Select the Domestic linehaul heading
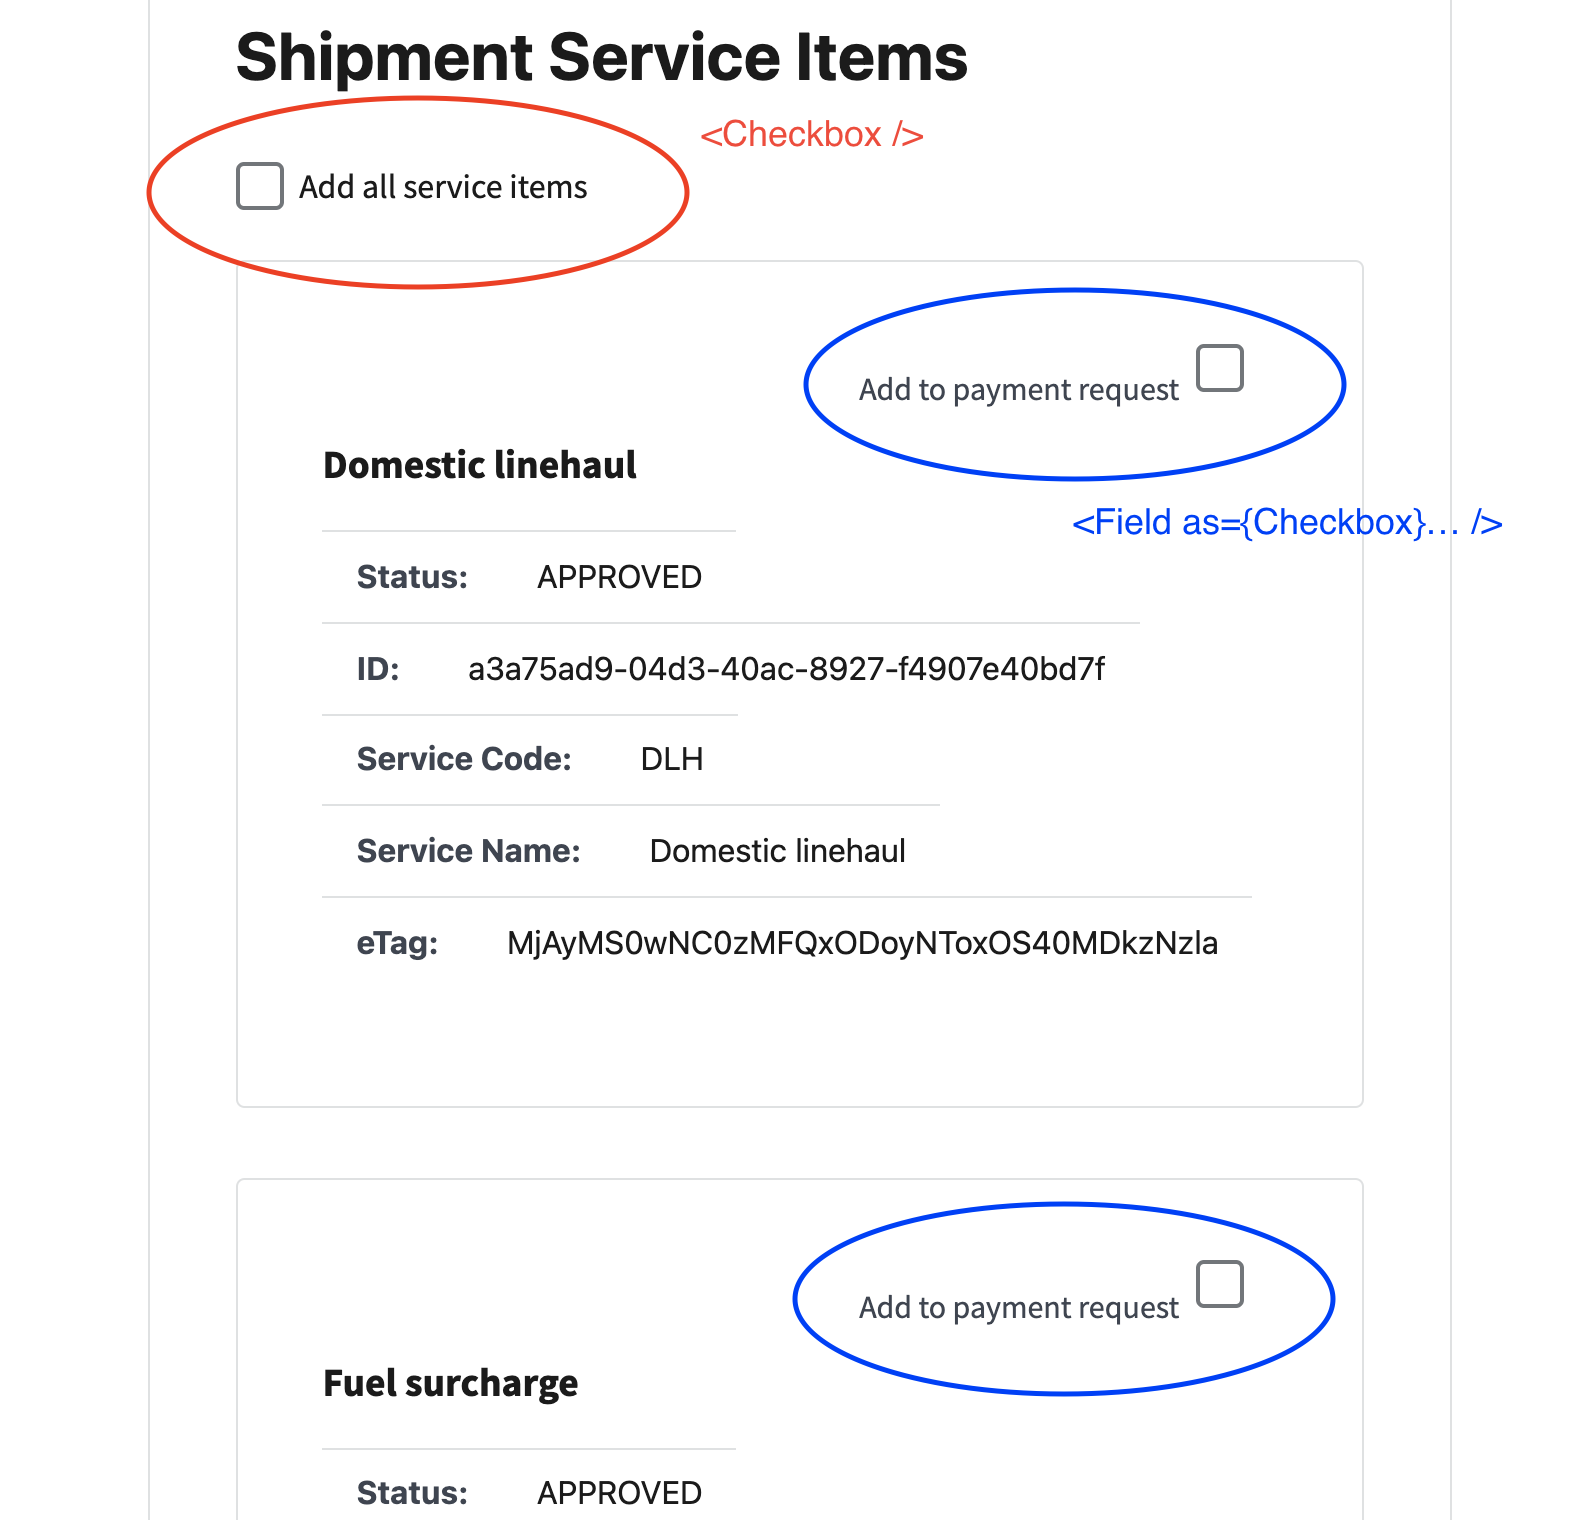 pos(479,464)
